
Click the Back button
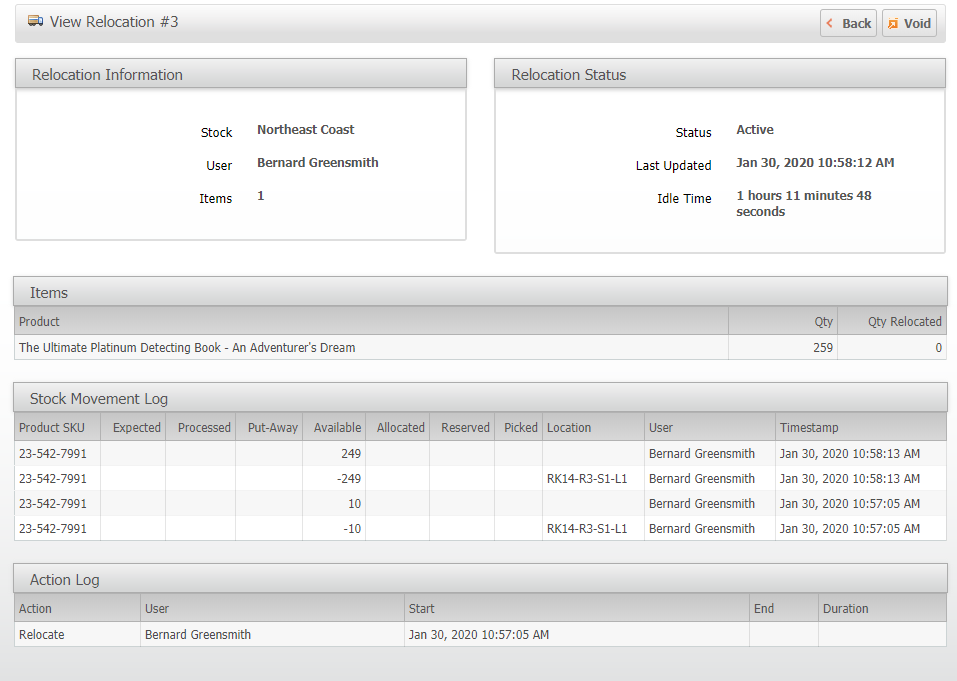click(848, 23)
